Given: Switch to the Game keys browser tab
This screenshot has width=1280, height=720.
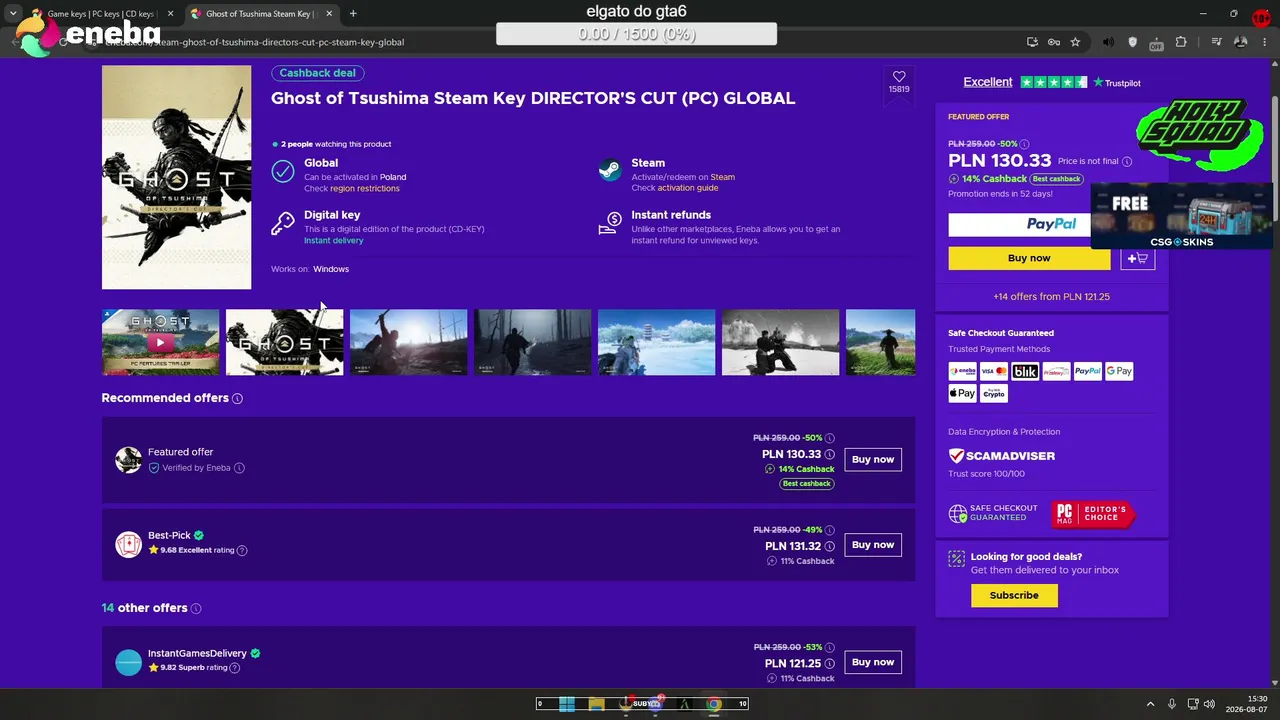Looking at the screenshot, I should point(99,14).
